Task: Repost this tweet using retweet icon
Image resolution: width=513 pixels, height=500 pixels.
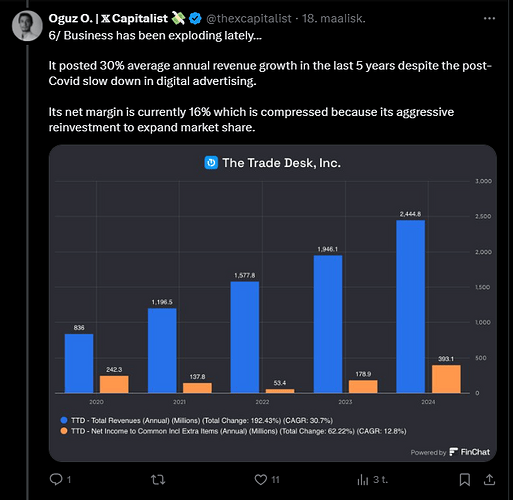Action: pyautogui.click(x=158, y=480)
